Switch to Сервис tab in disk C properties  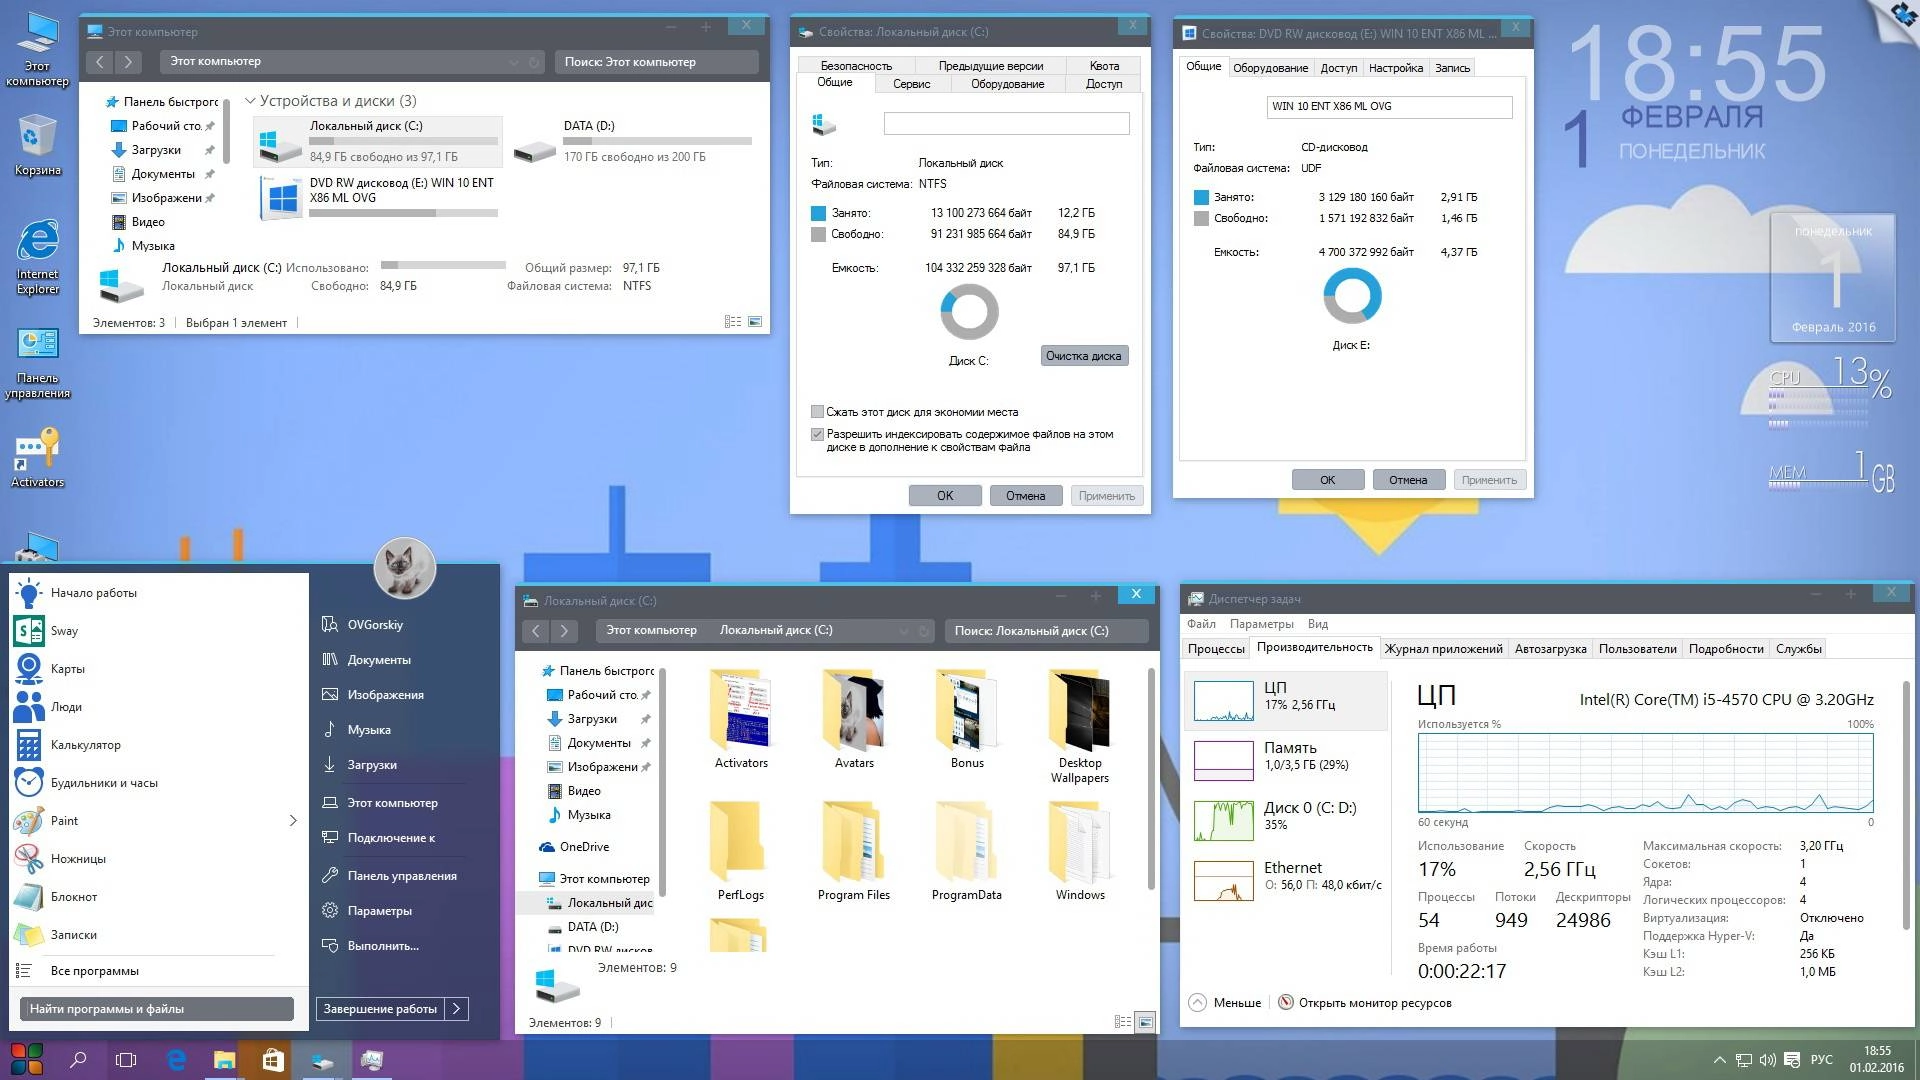click(911, 84)
